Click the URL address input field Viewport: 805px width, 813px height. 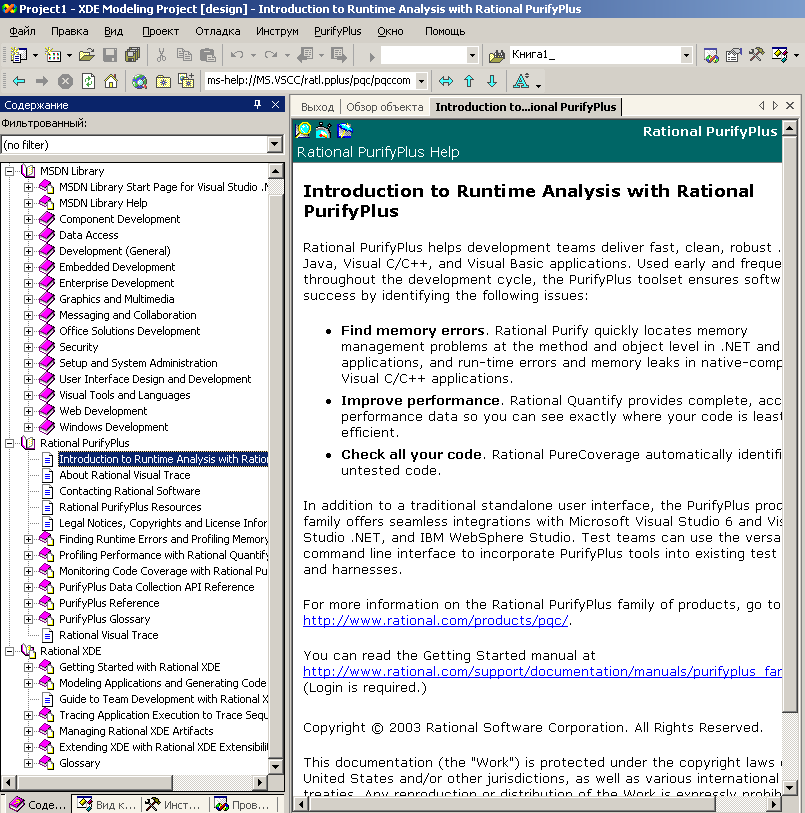[309, 81]
